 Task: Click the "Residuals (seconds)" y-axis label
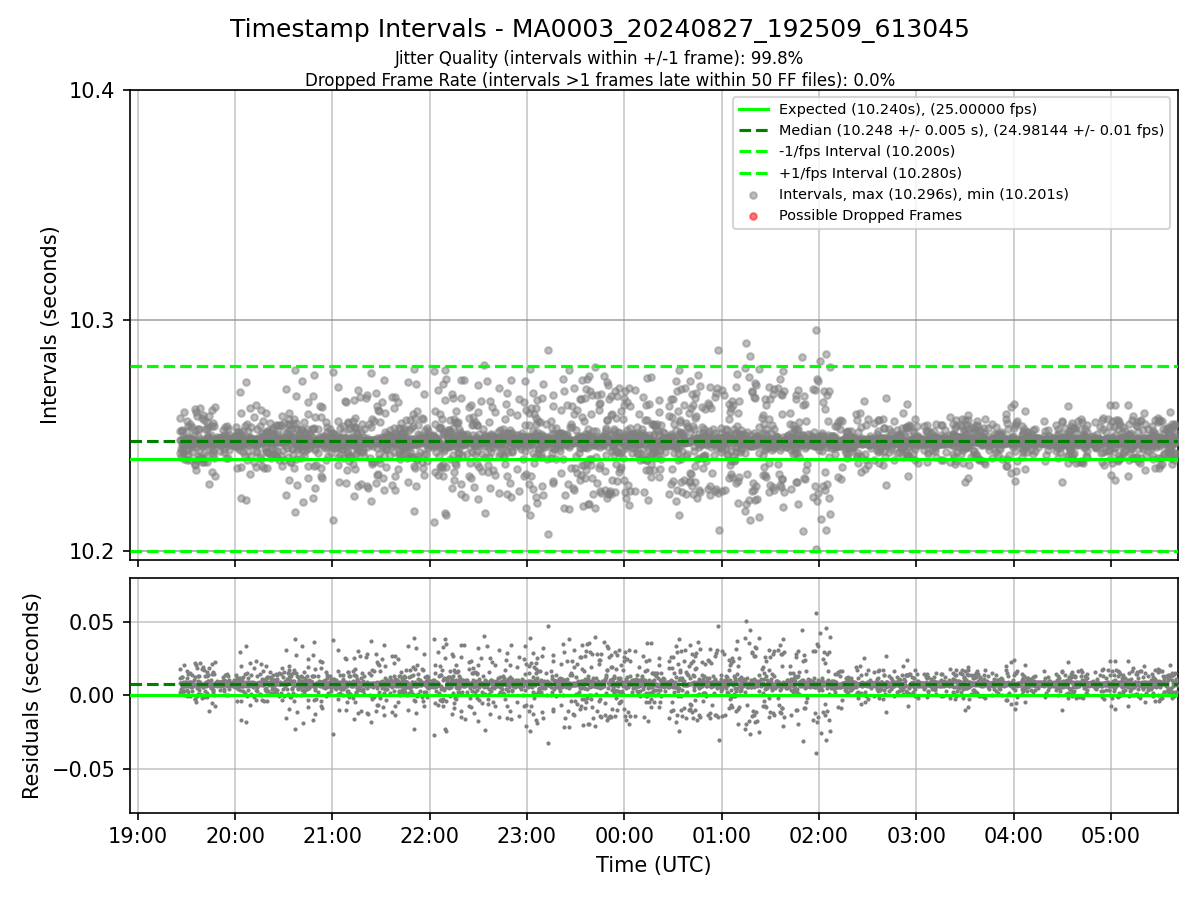pos(32,696)
